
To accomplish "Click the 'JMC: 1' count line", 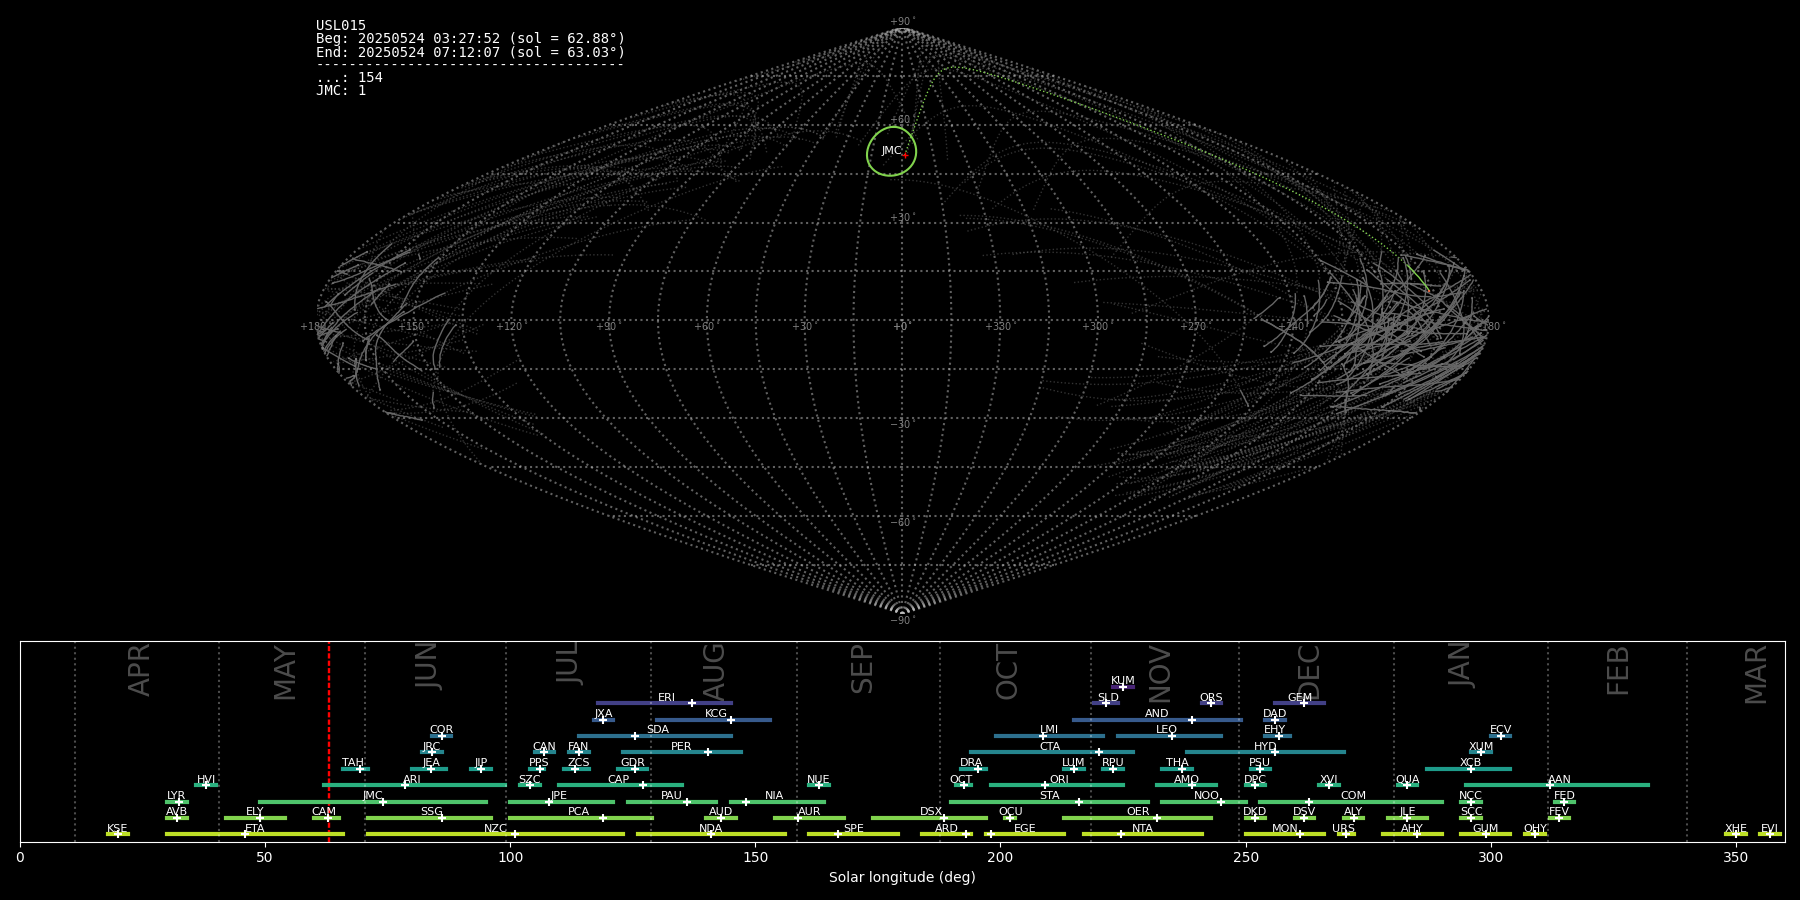I will click(x=341, y=90).
